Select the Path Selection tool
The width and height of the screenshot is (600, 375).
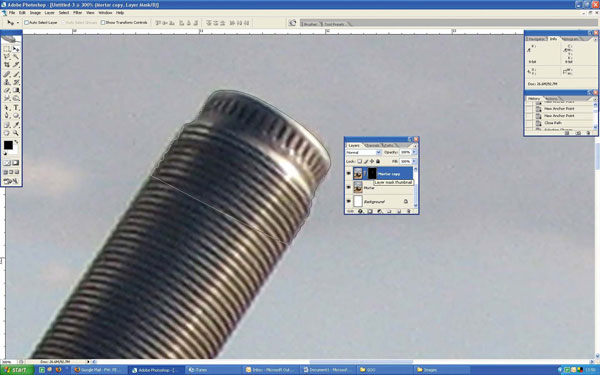click(7, 108)
